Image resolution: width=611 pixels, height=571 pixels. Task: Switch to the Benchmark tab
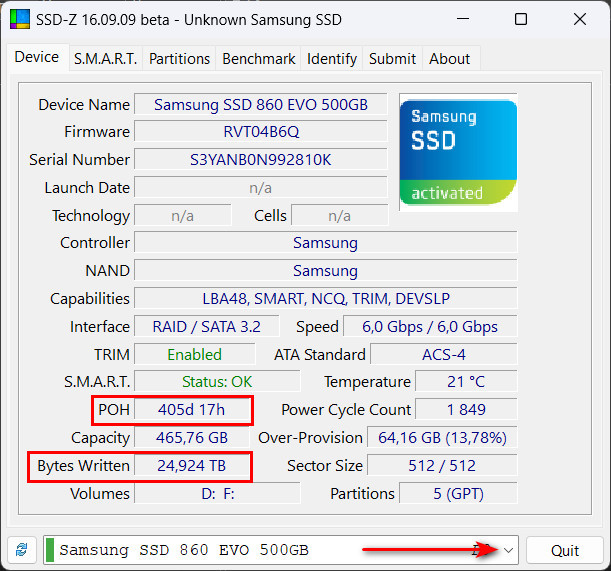click(x=259, y=59)
